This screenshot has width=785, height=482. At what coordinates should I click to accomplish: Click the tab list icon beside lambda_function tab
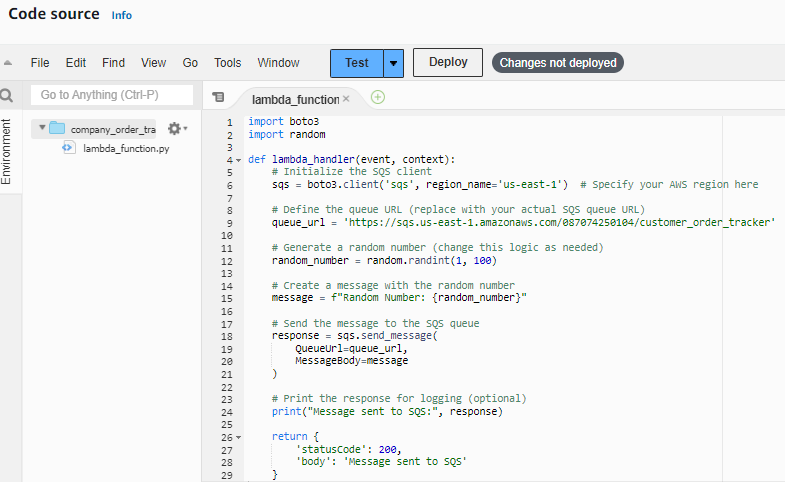click(x=218, y=97)
